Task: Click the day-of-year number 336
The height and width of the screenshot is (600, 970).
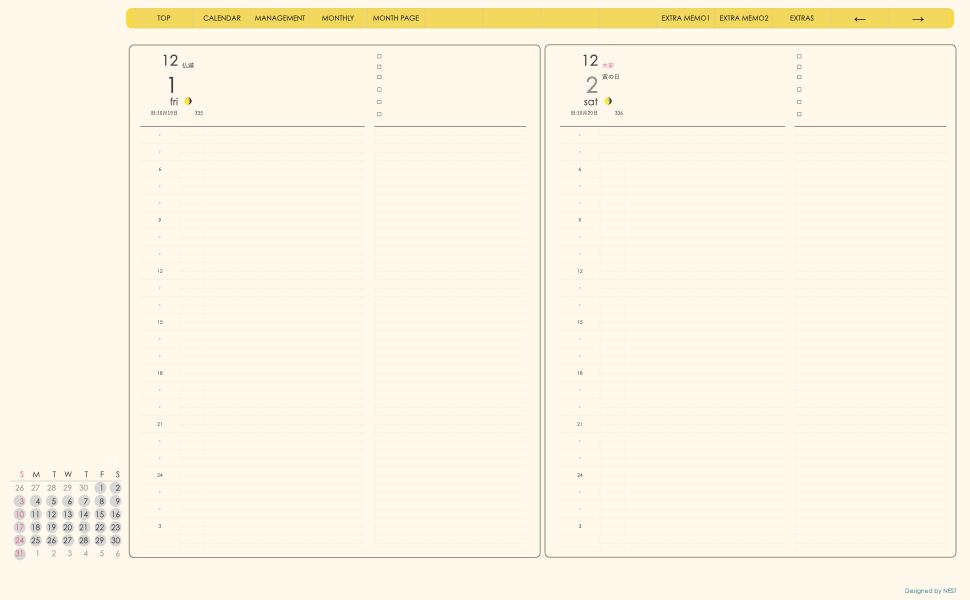Action: click(x=619, y=113)
